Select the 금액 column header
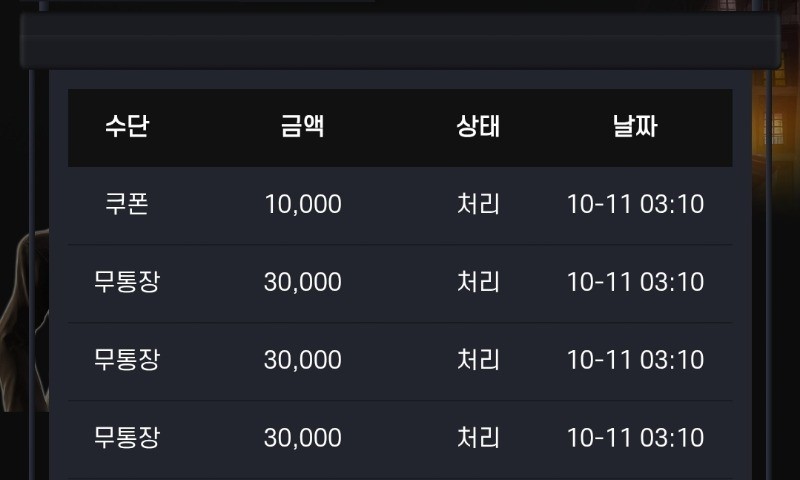Screen dimensions: 800x480 [302, 127]
